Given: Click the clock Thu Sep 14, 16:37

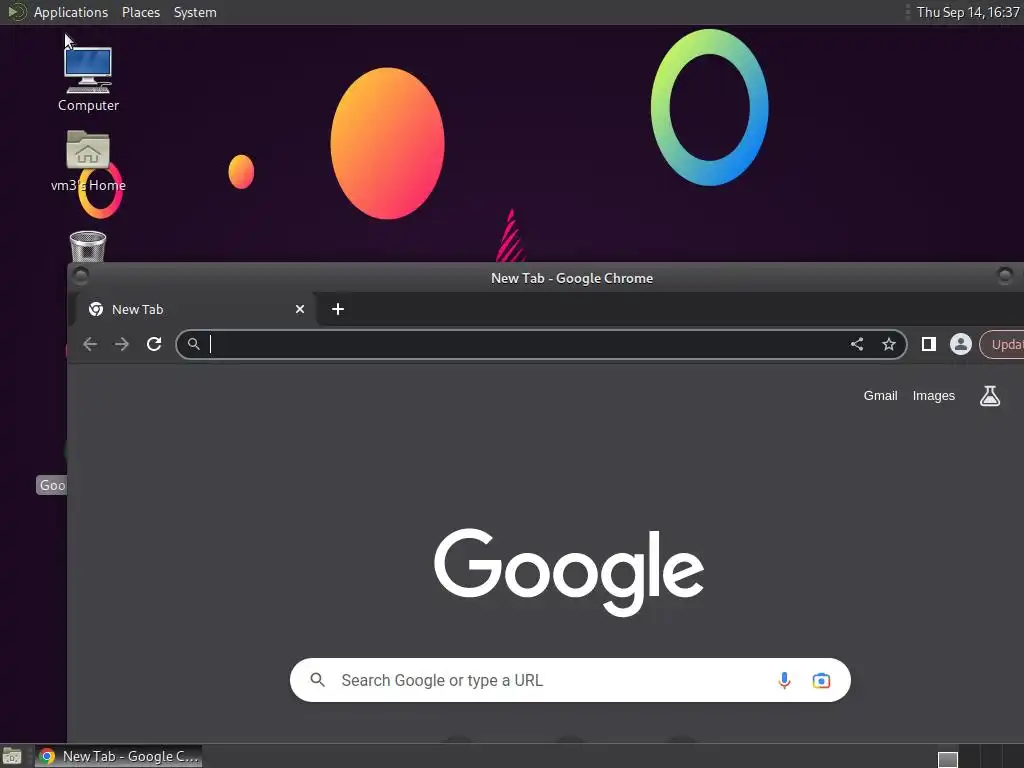Looking at the screenshot, I should point(968,12).
